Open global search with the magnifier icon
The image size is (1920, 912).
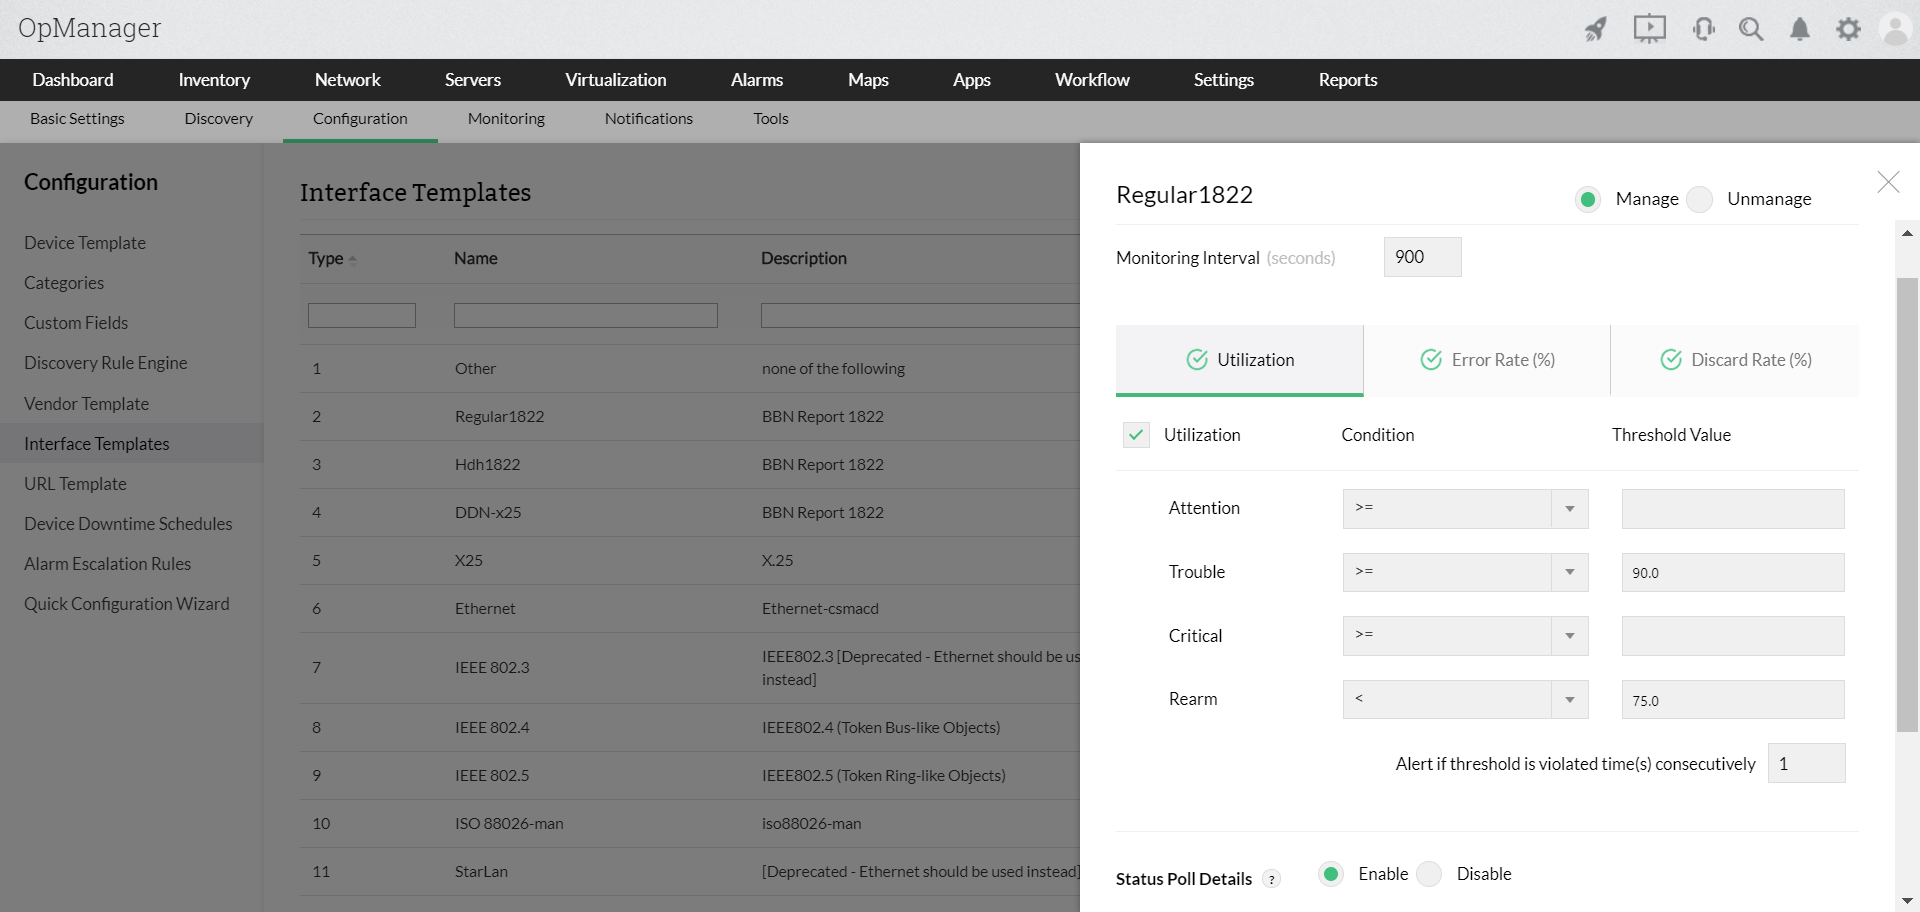pyautogui.click(x=1751, y=28)
